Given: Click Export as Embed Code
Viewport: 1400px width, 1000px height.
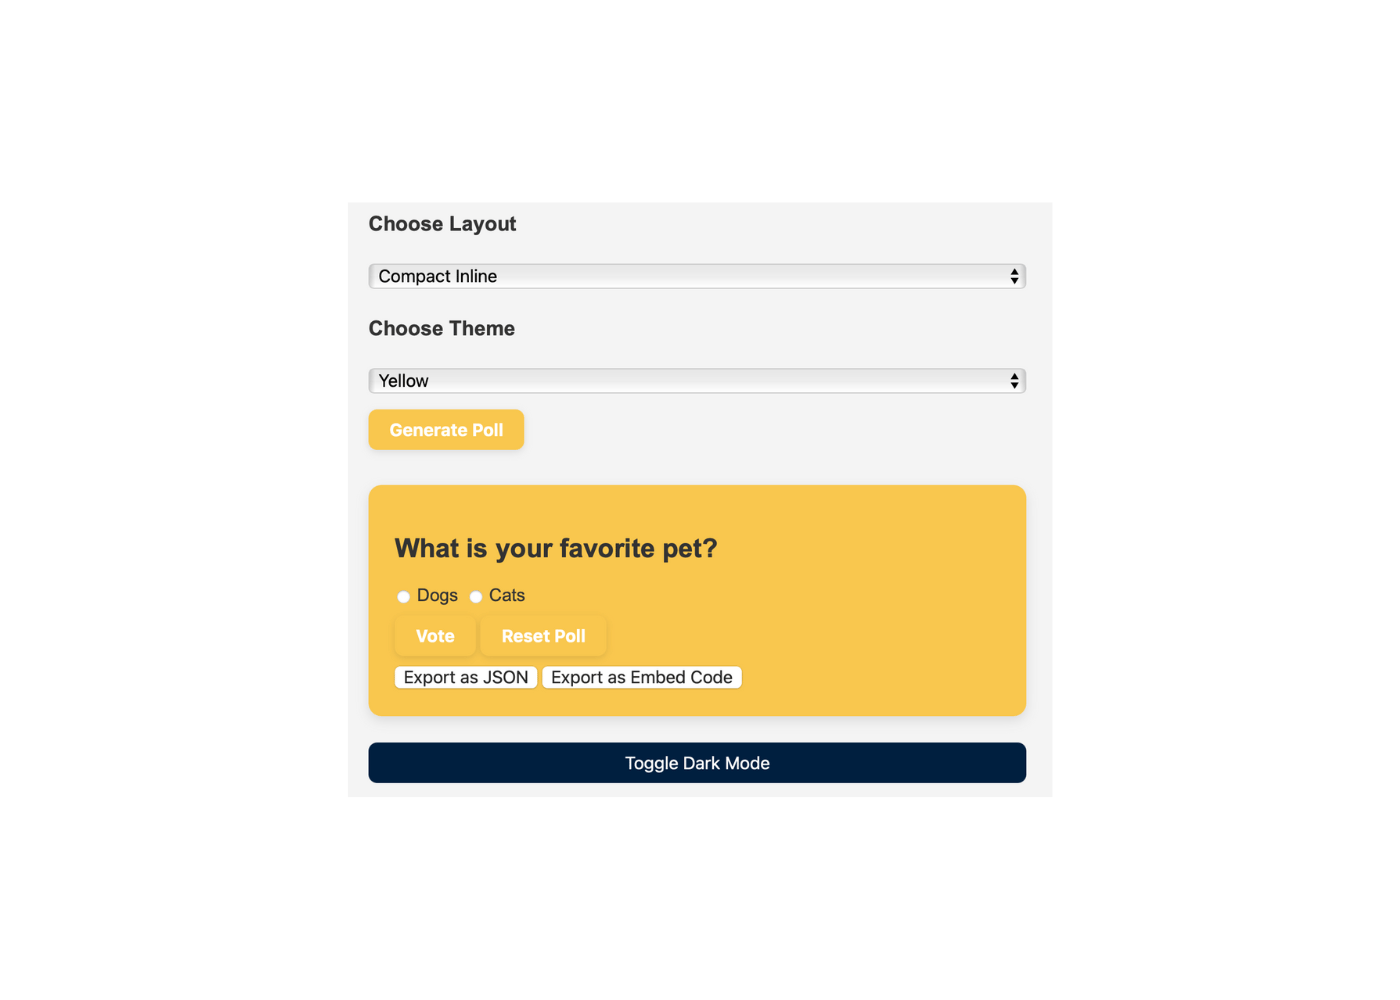Looking at the screenshot, I should click(641, 677).
